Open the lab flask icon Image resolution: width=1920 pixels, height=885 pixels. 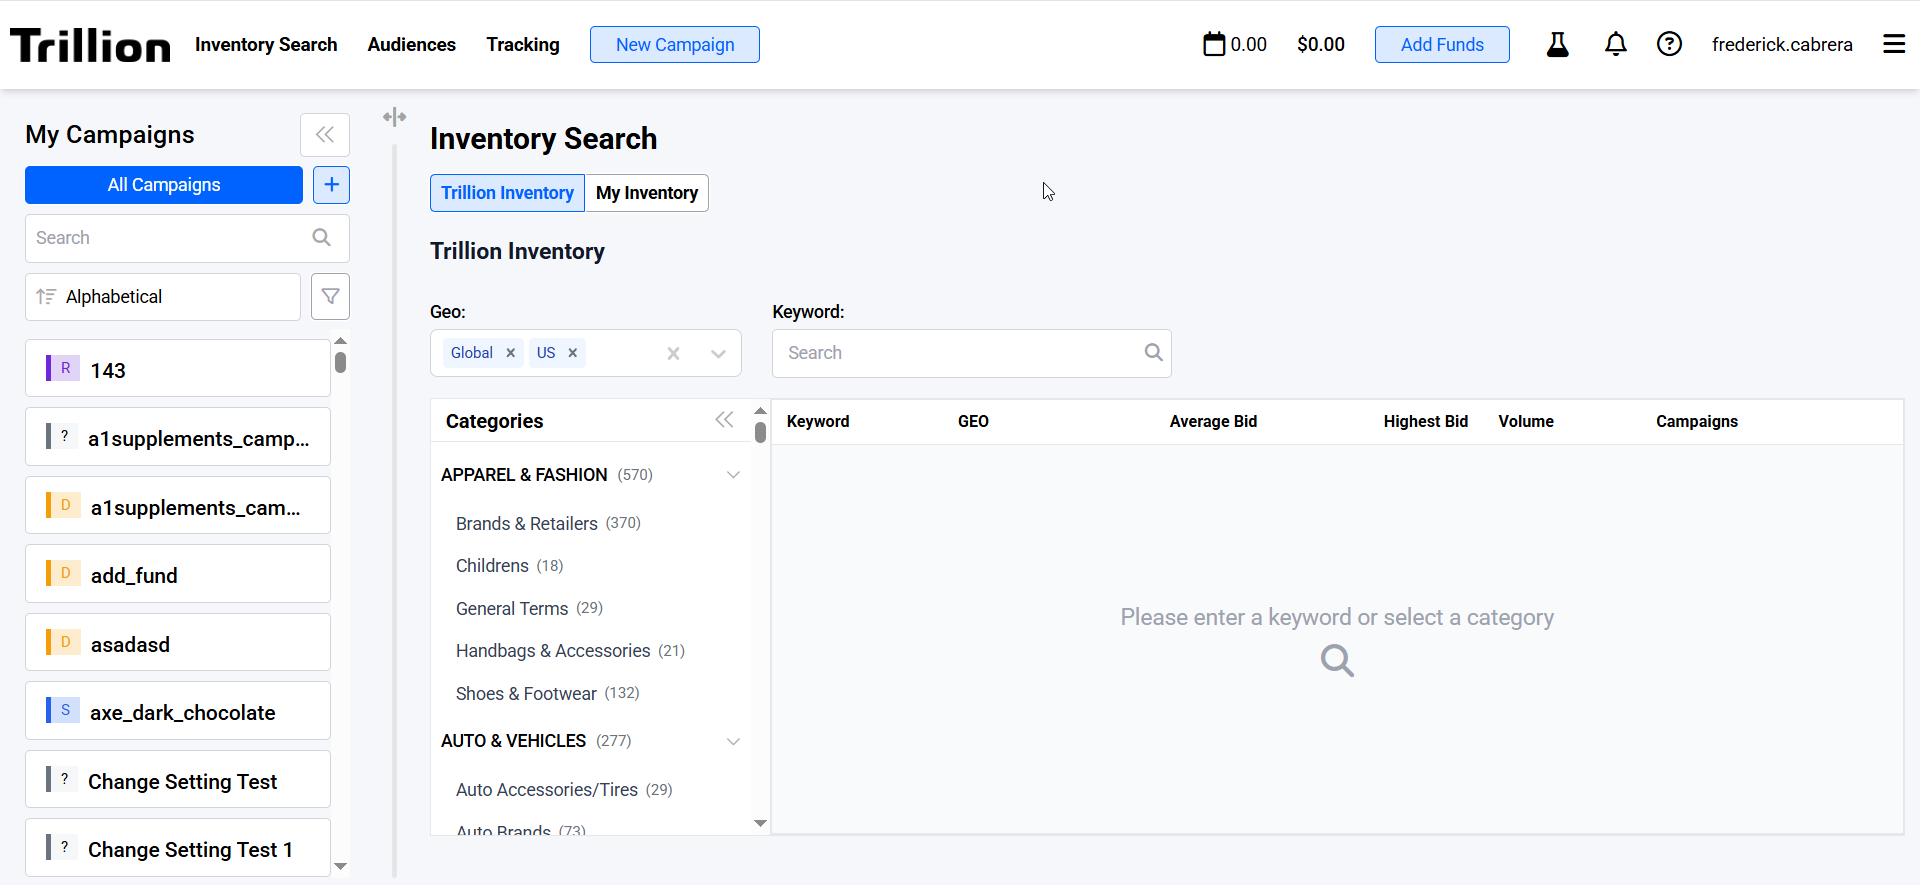pos(1557,44)
